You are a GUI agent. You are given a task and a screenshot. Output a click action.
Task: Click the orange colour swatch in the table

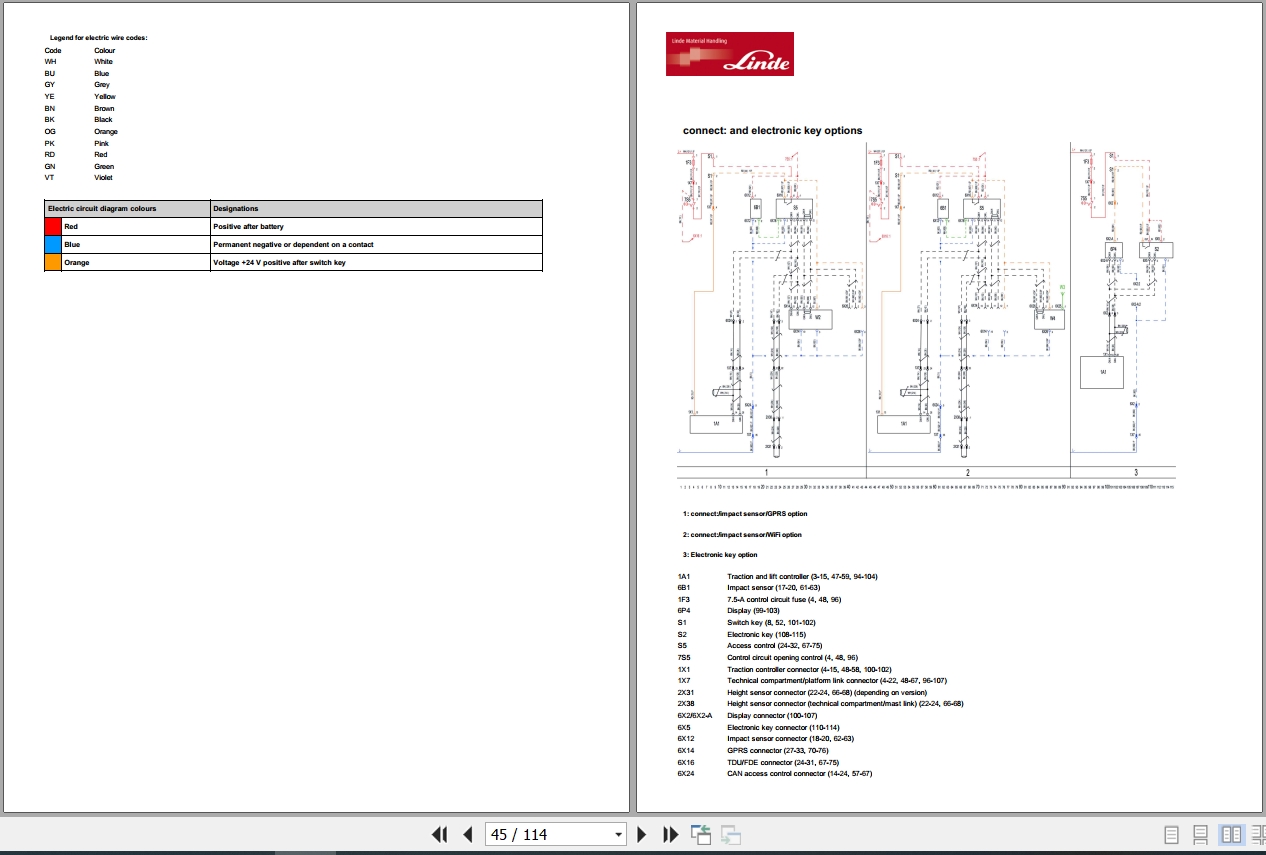(53, 262)
